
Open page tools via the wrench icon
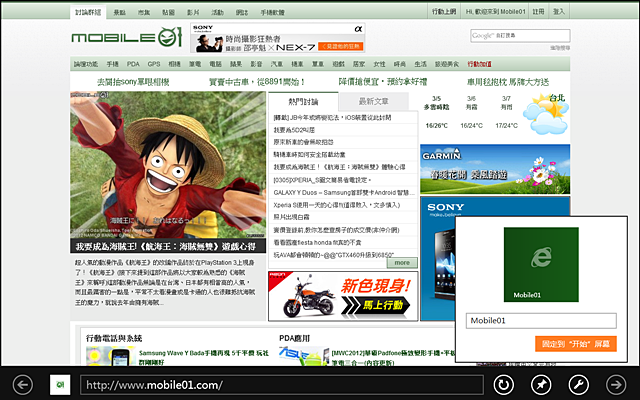(579, 385)
